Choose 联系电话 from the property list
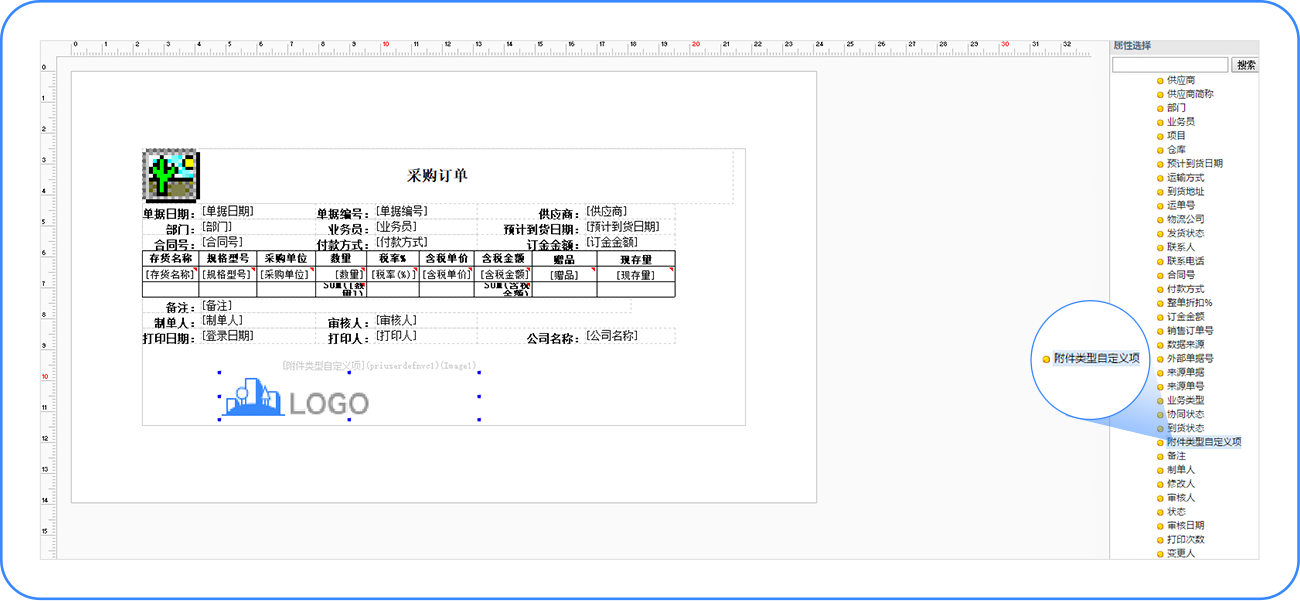Image resolution: width=1300 pixels, height=601 pixels. [1185, 261]
